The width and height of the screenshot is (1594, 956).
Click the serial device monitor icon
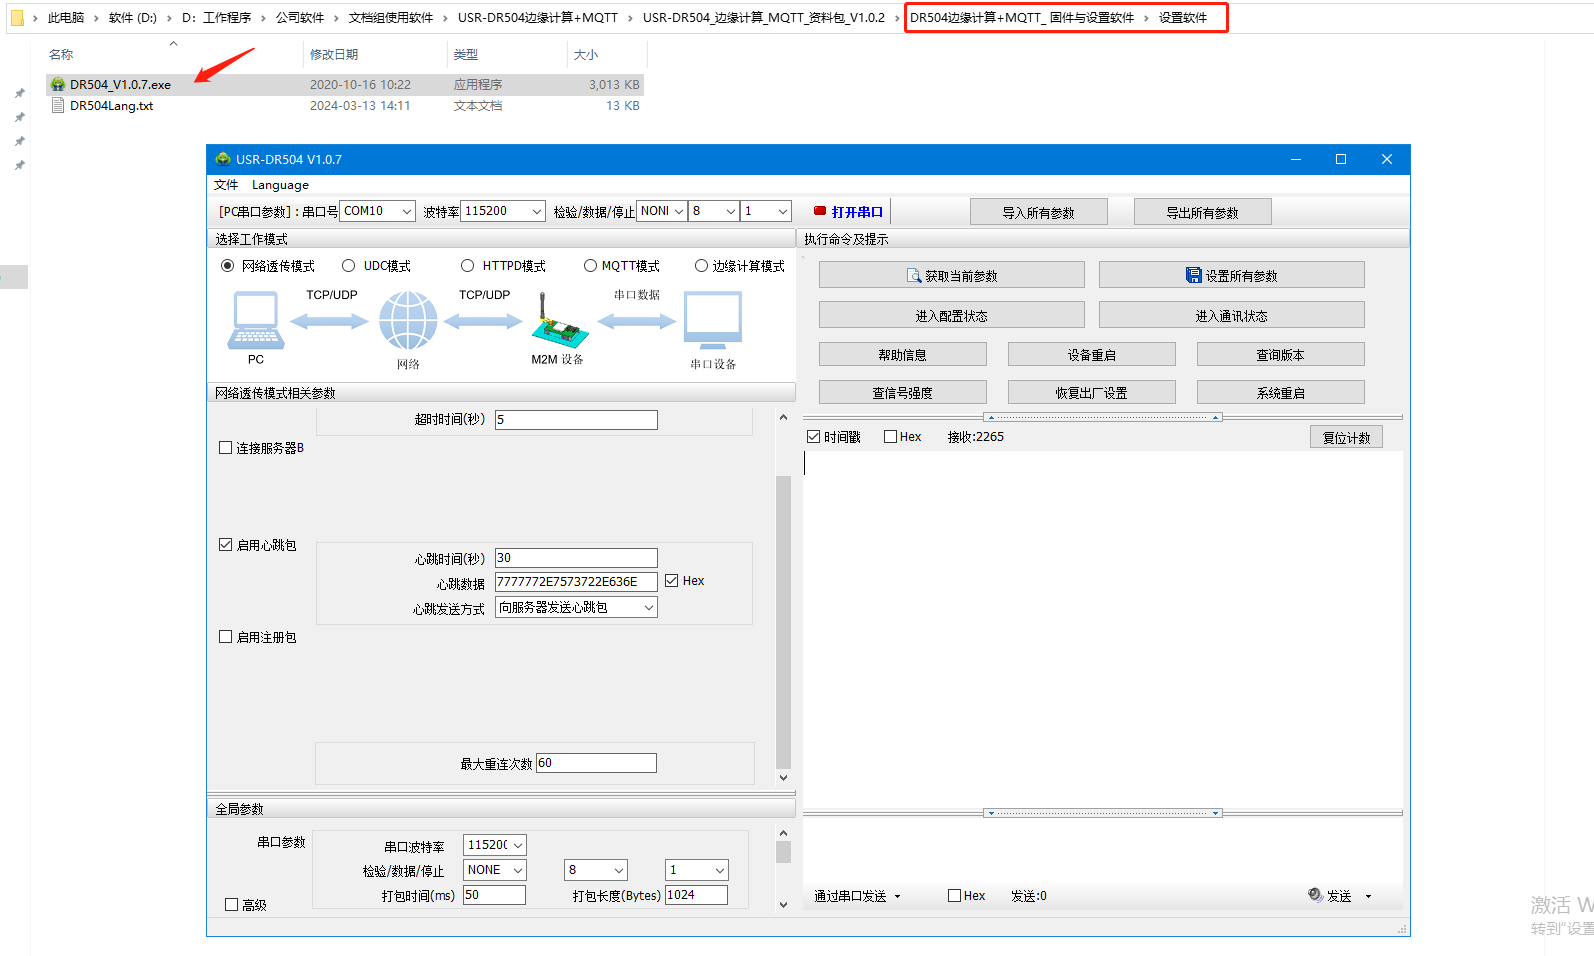click(713, 320)
